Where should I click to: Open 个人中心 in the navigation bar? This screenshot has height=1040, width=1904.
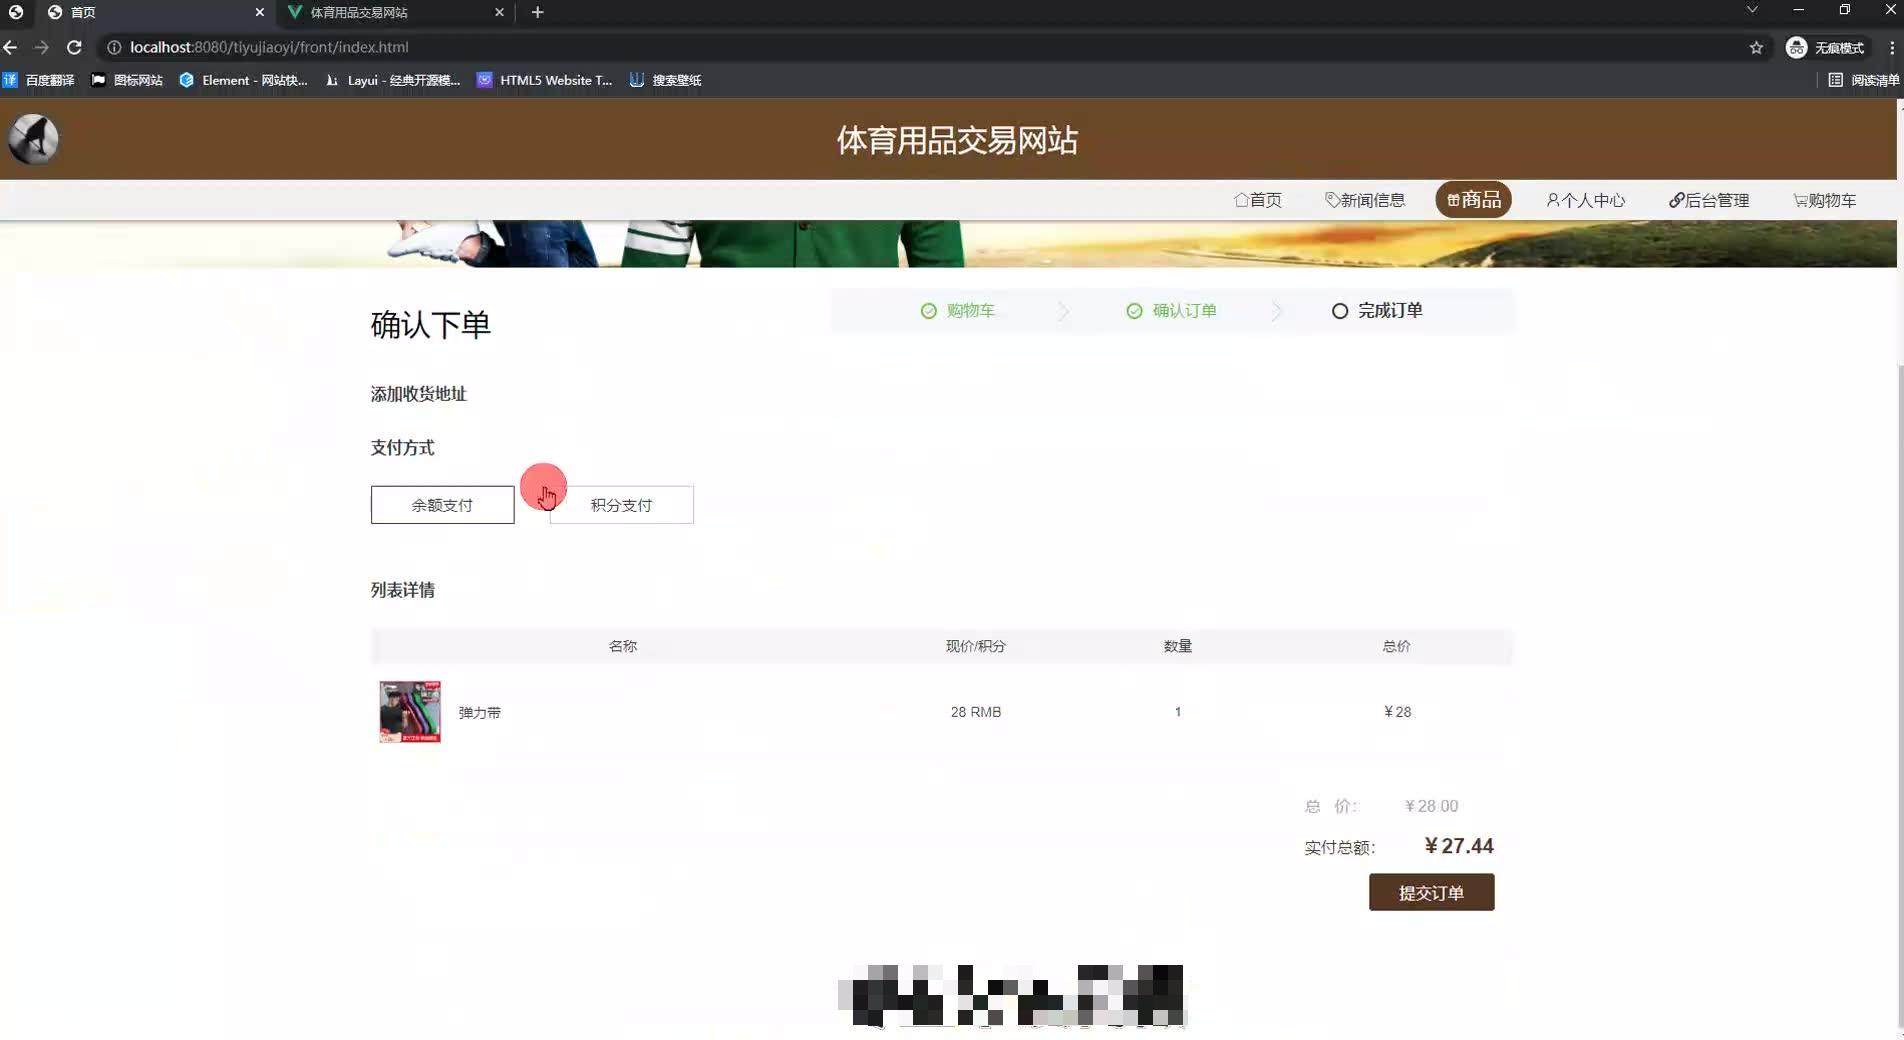1586,200
